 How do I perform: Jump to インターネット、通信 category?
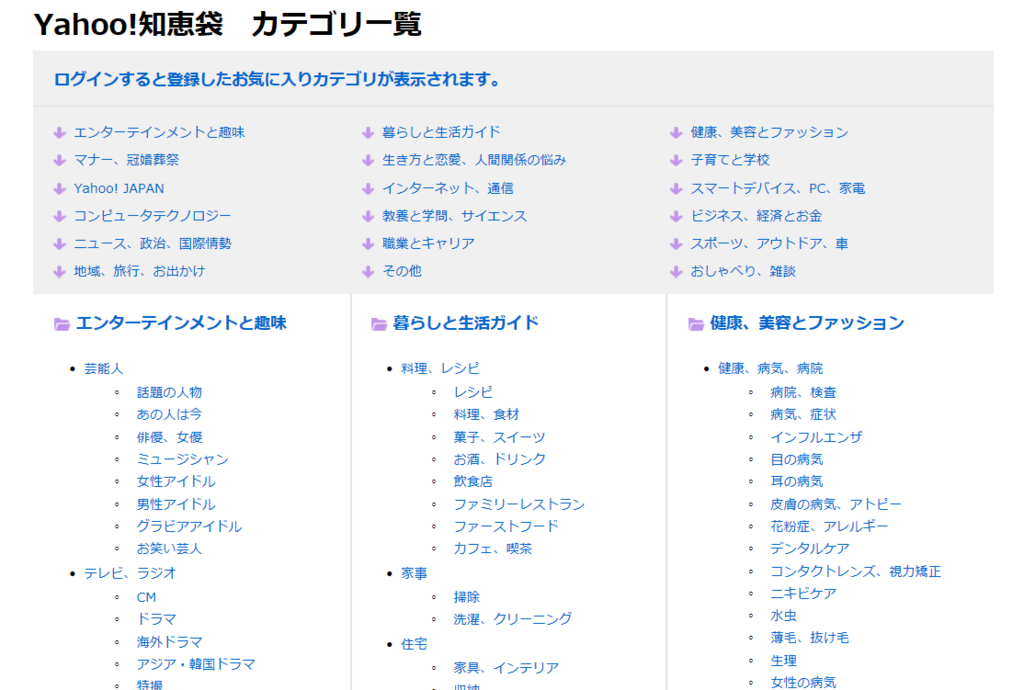[x=448, y=189]
